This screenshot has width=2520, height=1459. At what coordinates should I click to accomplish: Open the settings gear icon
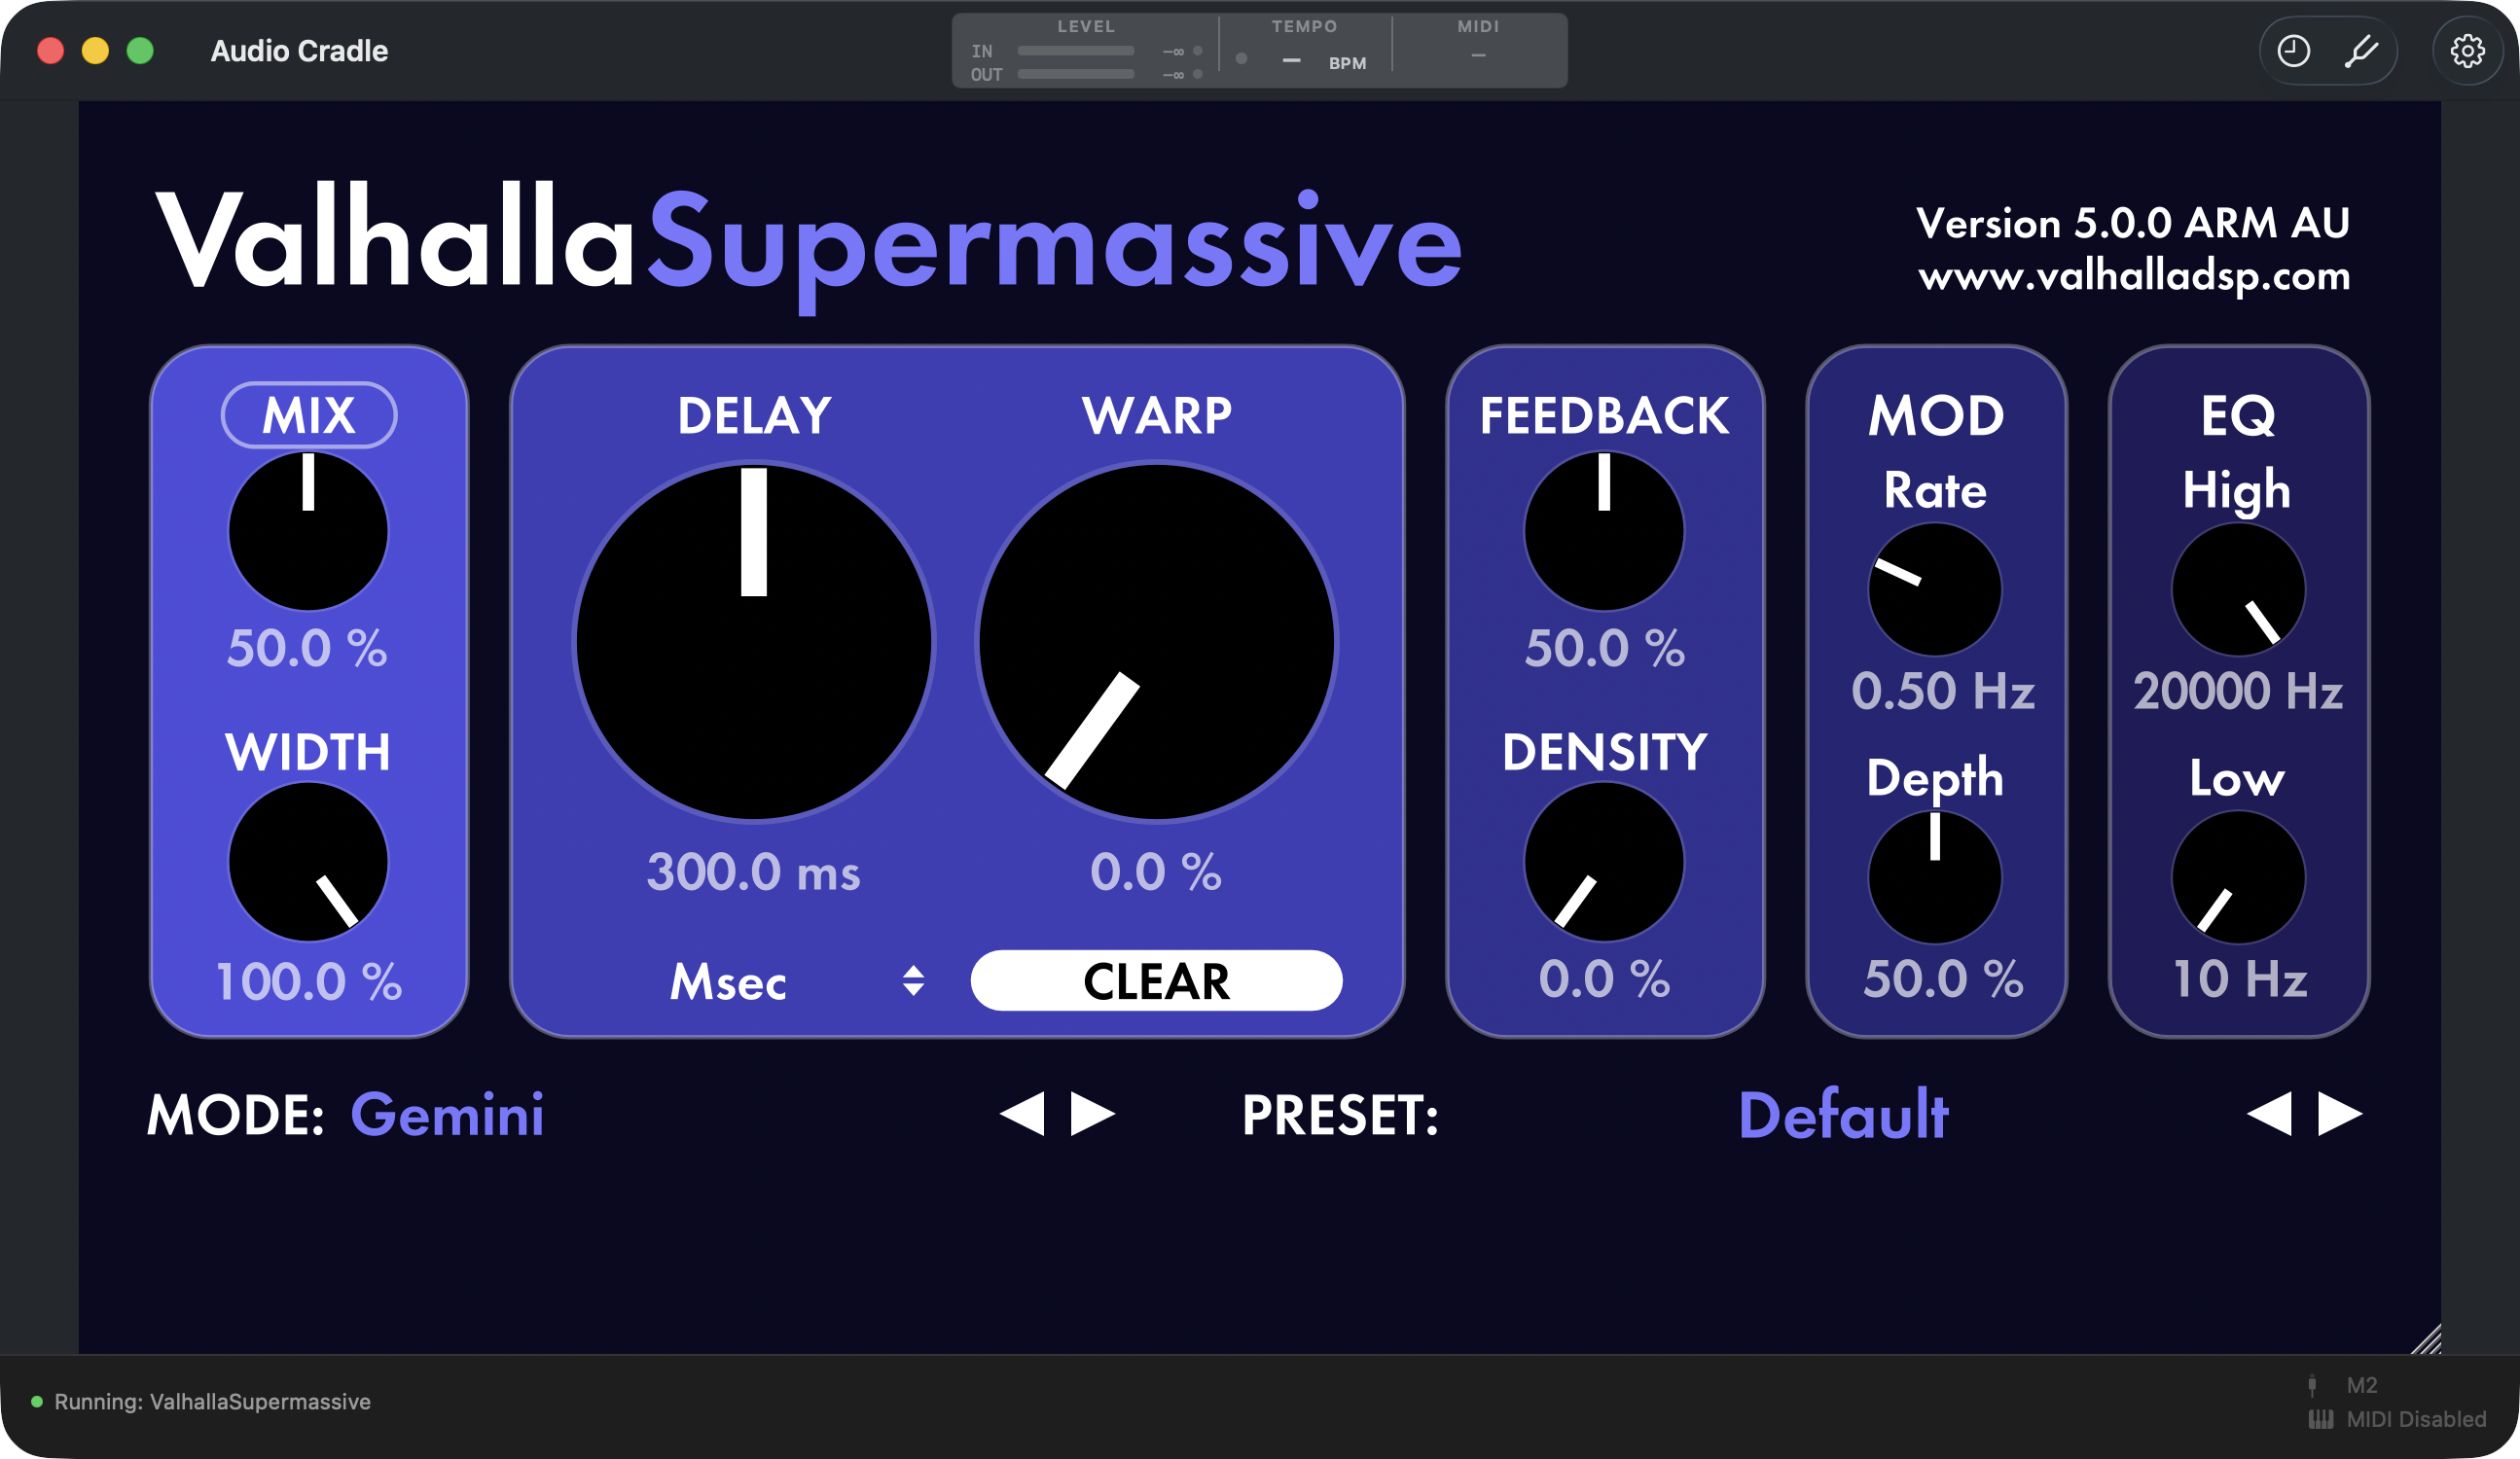(2467, 51)
